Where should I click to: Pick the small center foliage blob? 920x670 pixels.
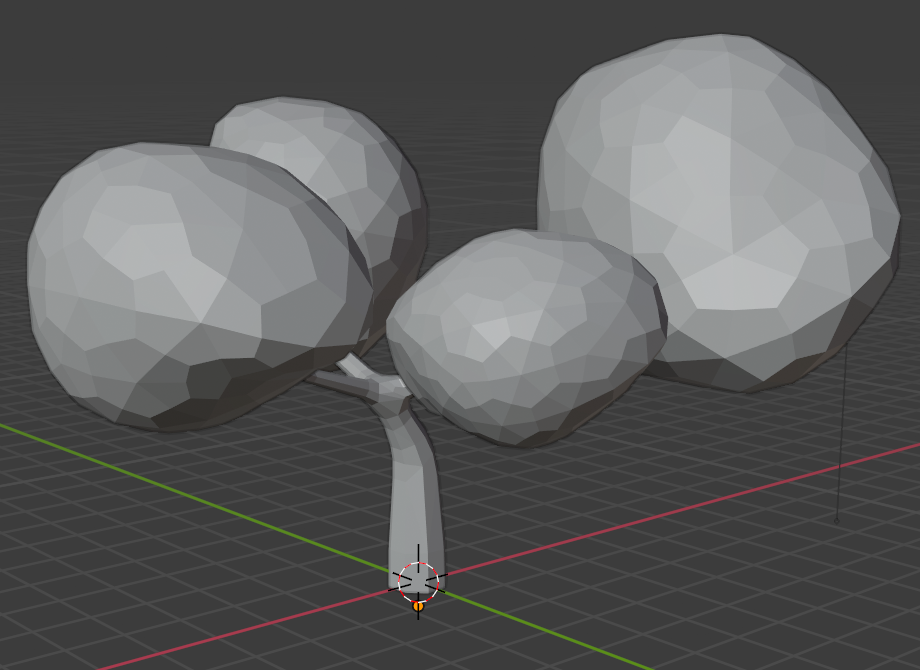click(525, 335)
